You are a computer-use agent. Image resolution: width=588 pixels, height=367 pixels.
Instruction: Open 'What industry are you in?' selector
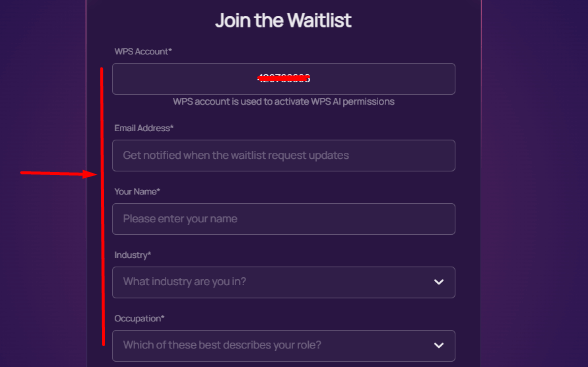[x=284, y=282]
